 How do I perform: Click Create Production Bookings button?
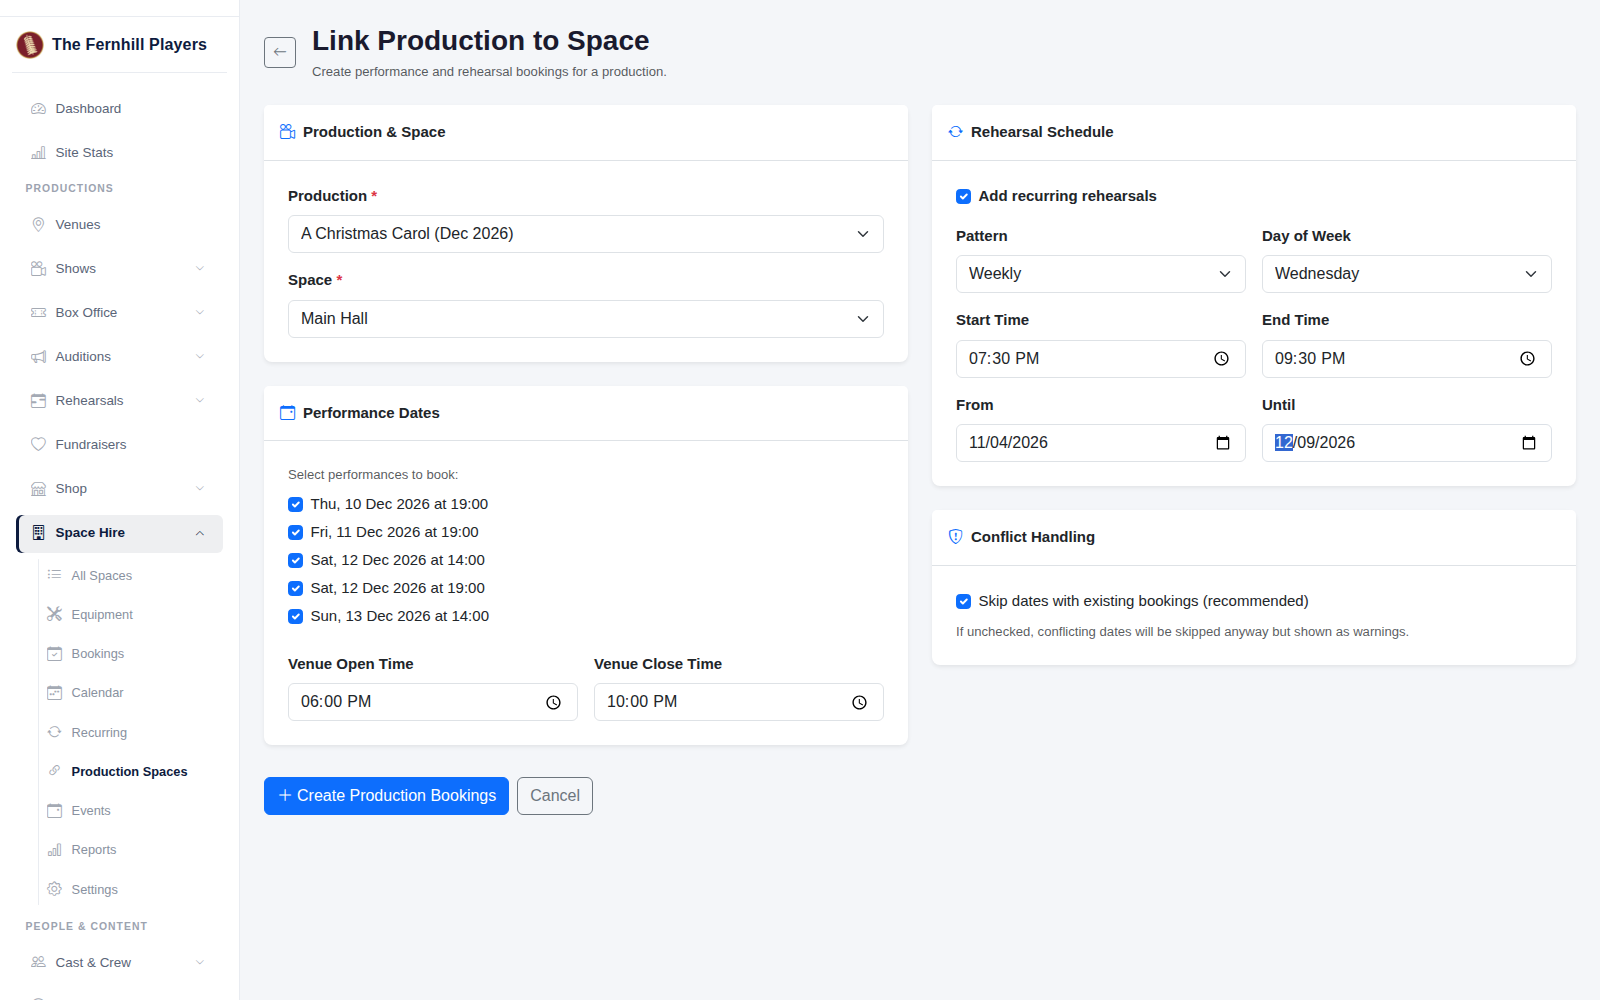pos(386,796)
